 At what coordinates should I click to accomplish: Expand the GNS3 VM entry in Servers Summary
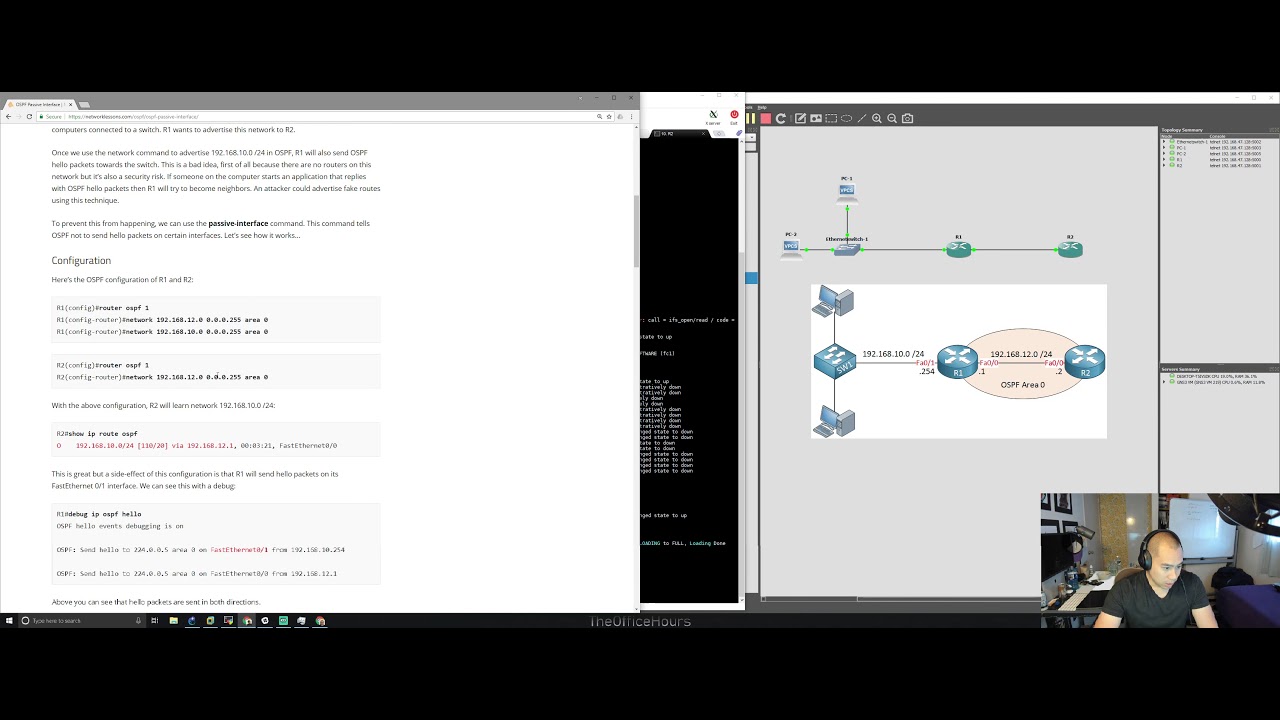(x=1164, y=382)
